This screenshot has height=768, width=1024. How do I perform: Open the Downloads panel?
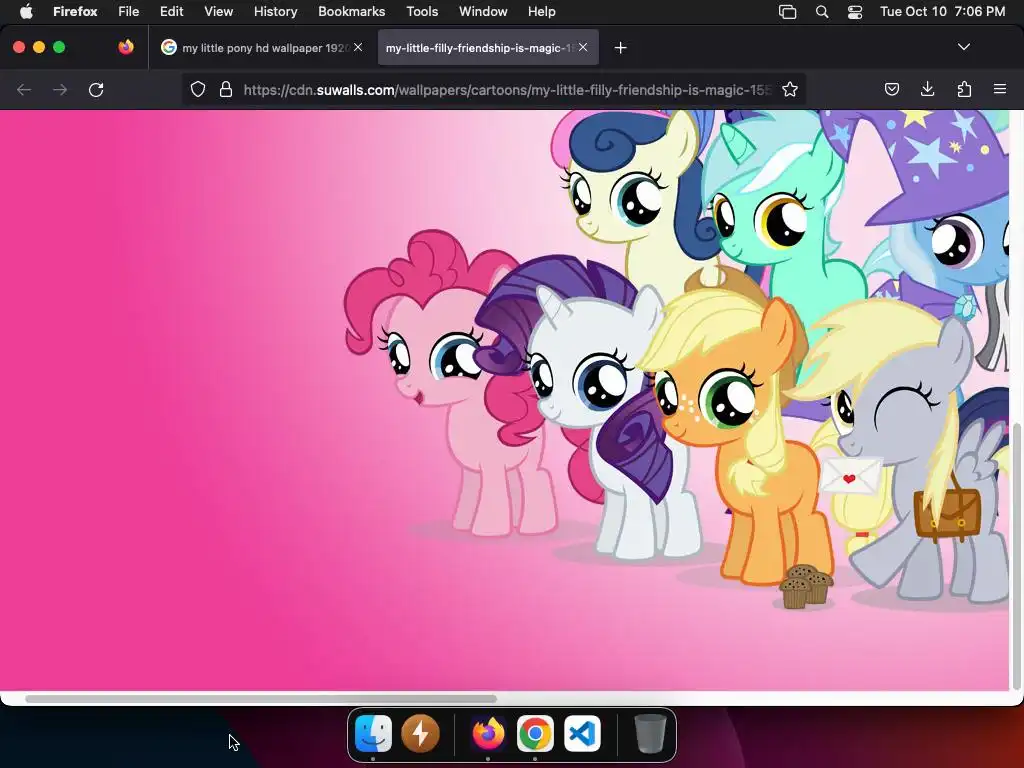927,89
